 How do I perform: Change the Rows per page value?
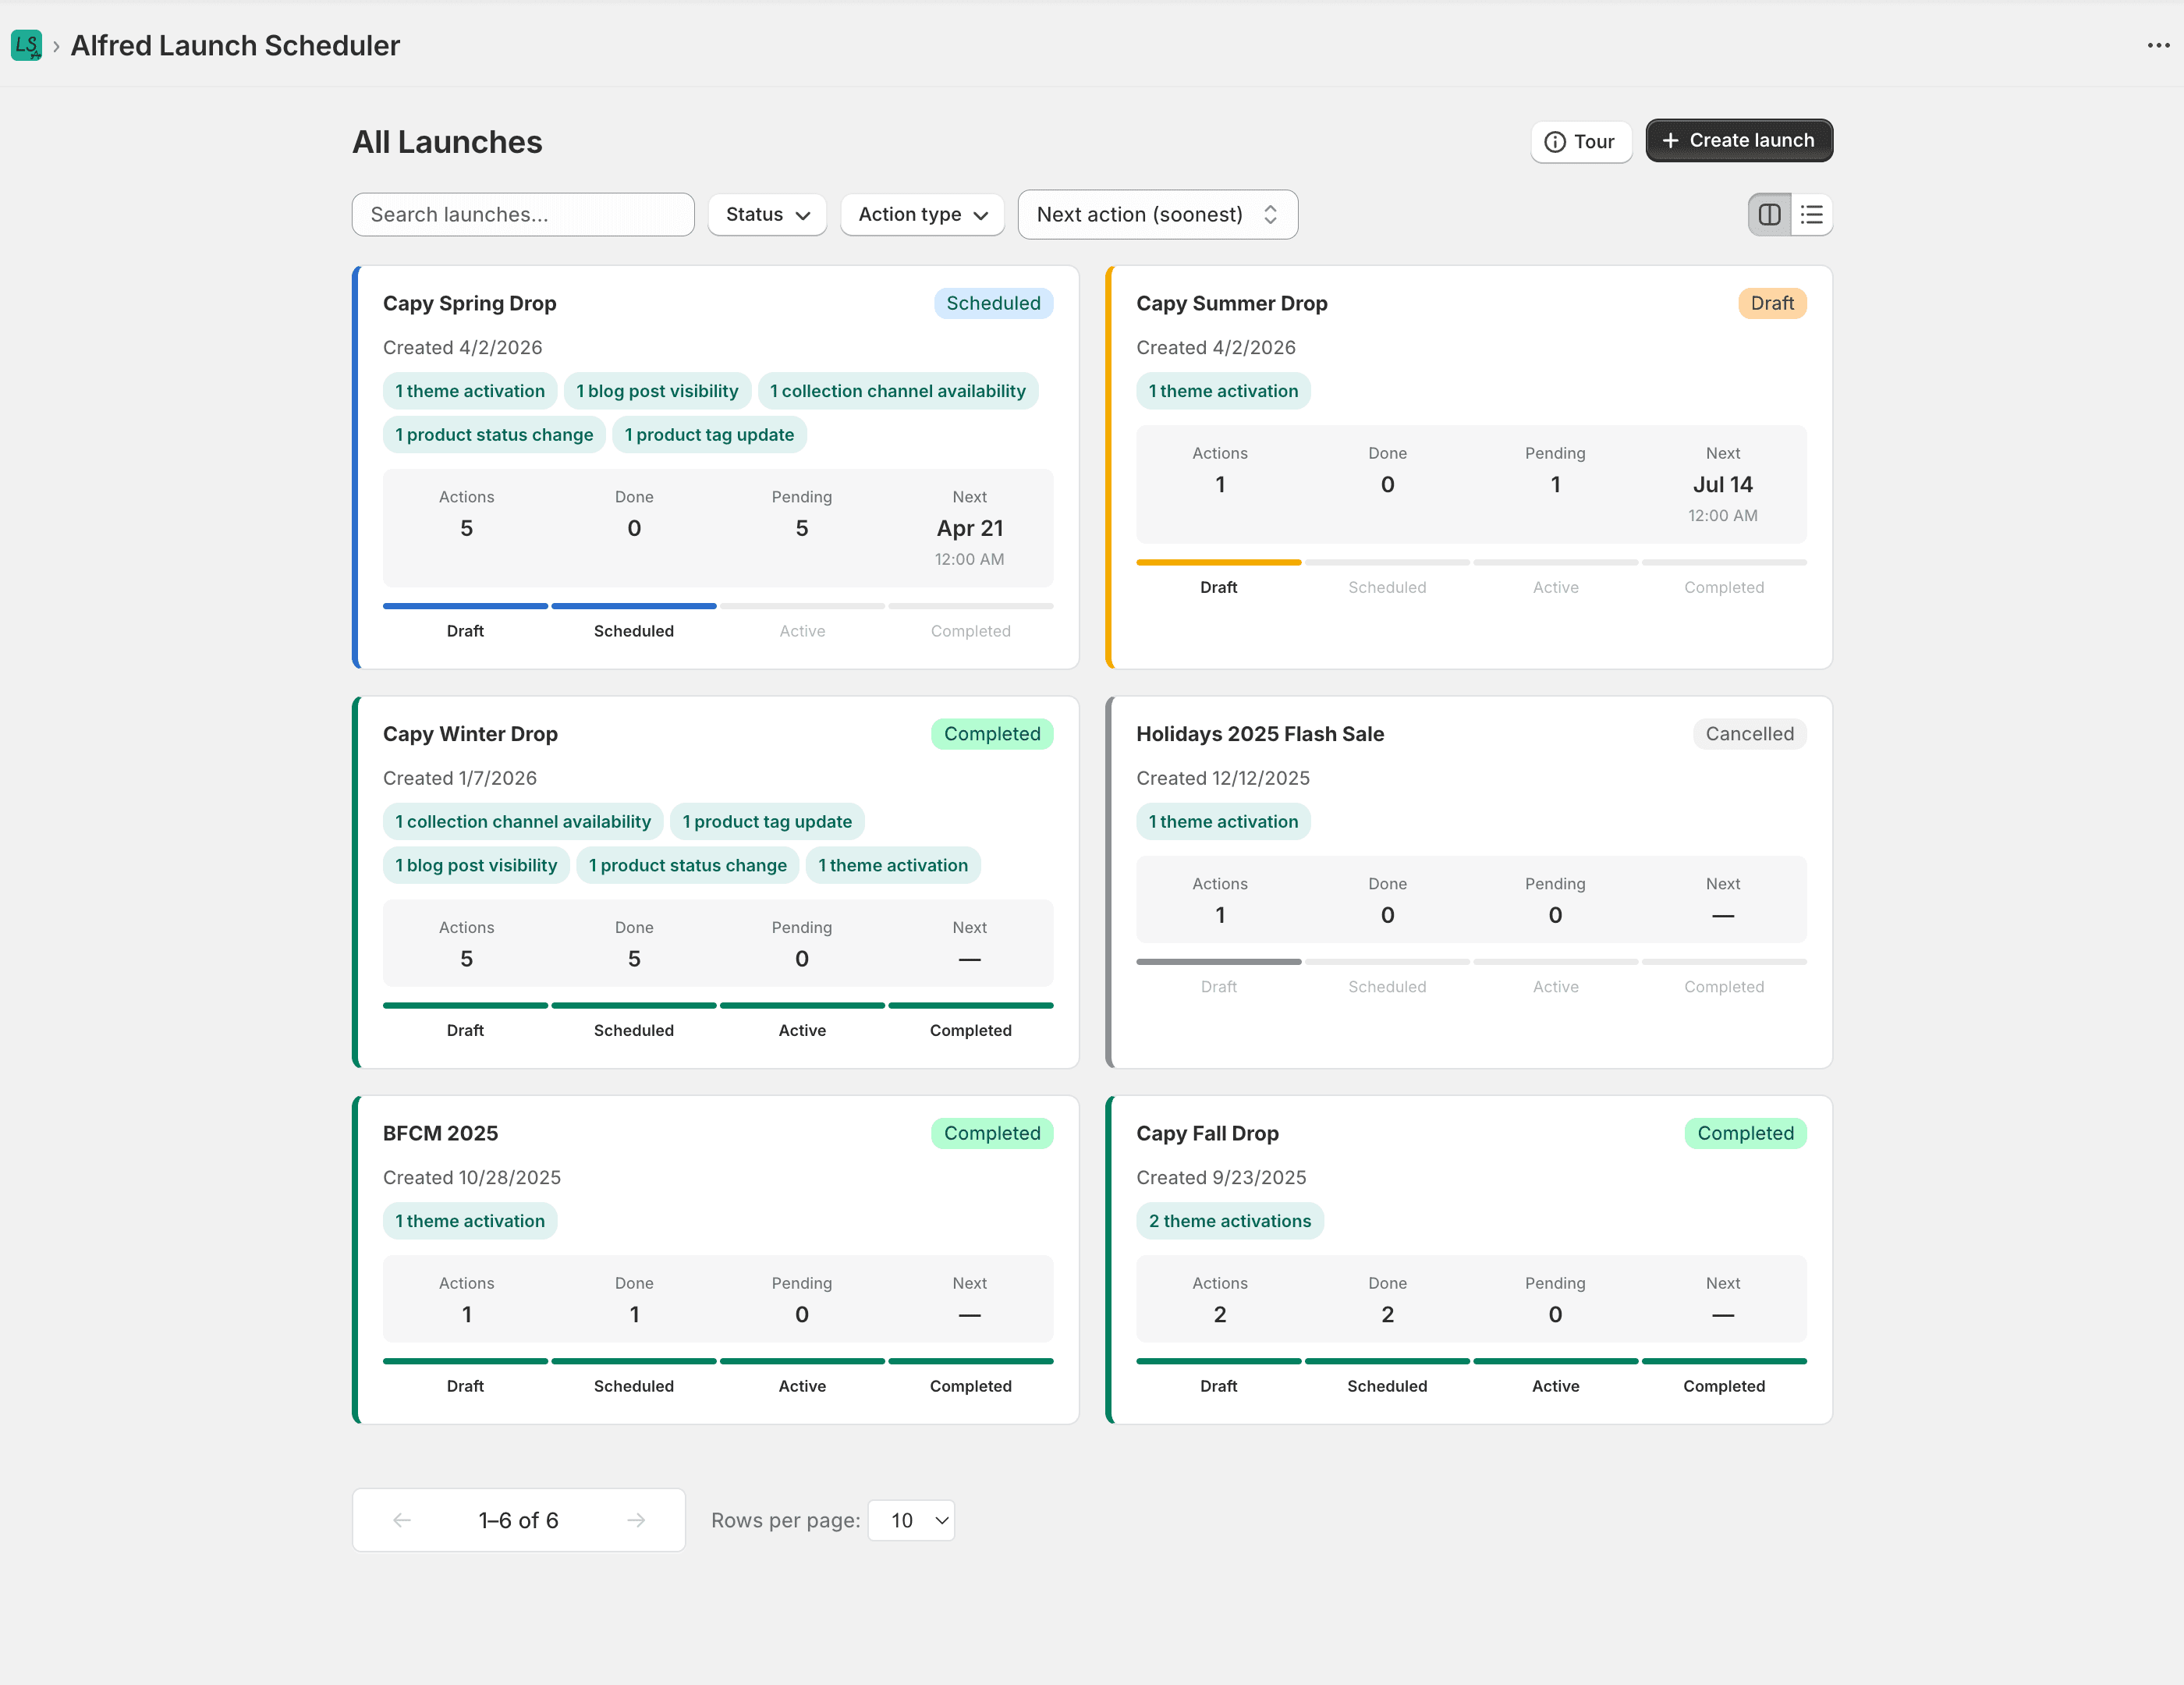tap(910, 1520)
